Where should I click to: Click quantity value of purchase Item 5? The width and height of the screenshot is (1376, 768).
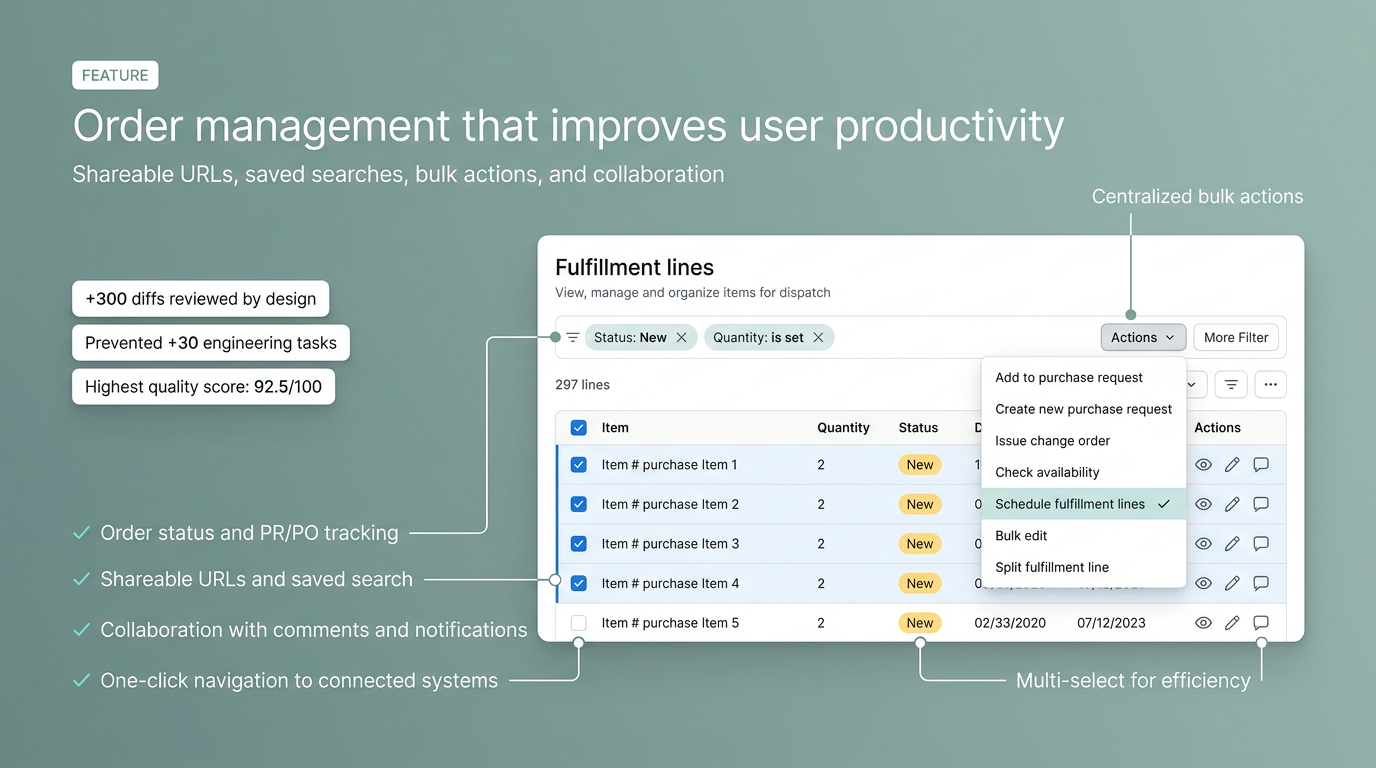coord(821,623)
